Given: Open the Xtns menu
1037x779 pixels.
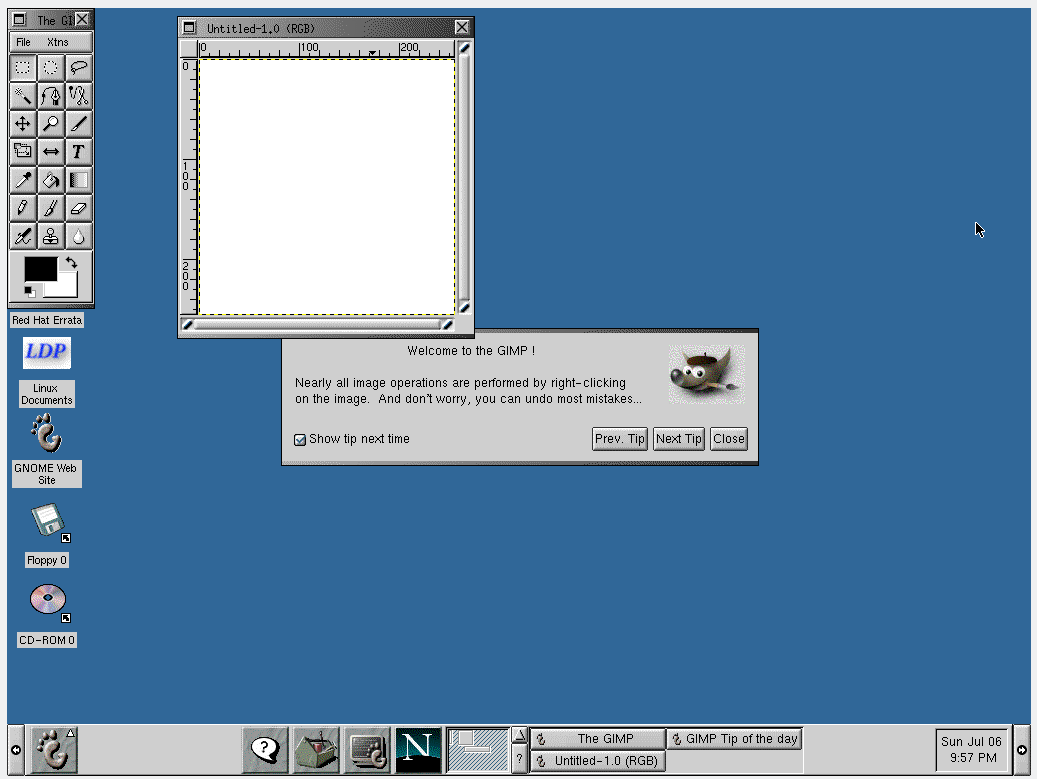Looking at the screenshot, I should (58, 42).
